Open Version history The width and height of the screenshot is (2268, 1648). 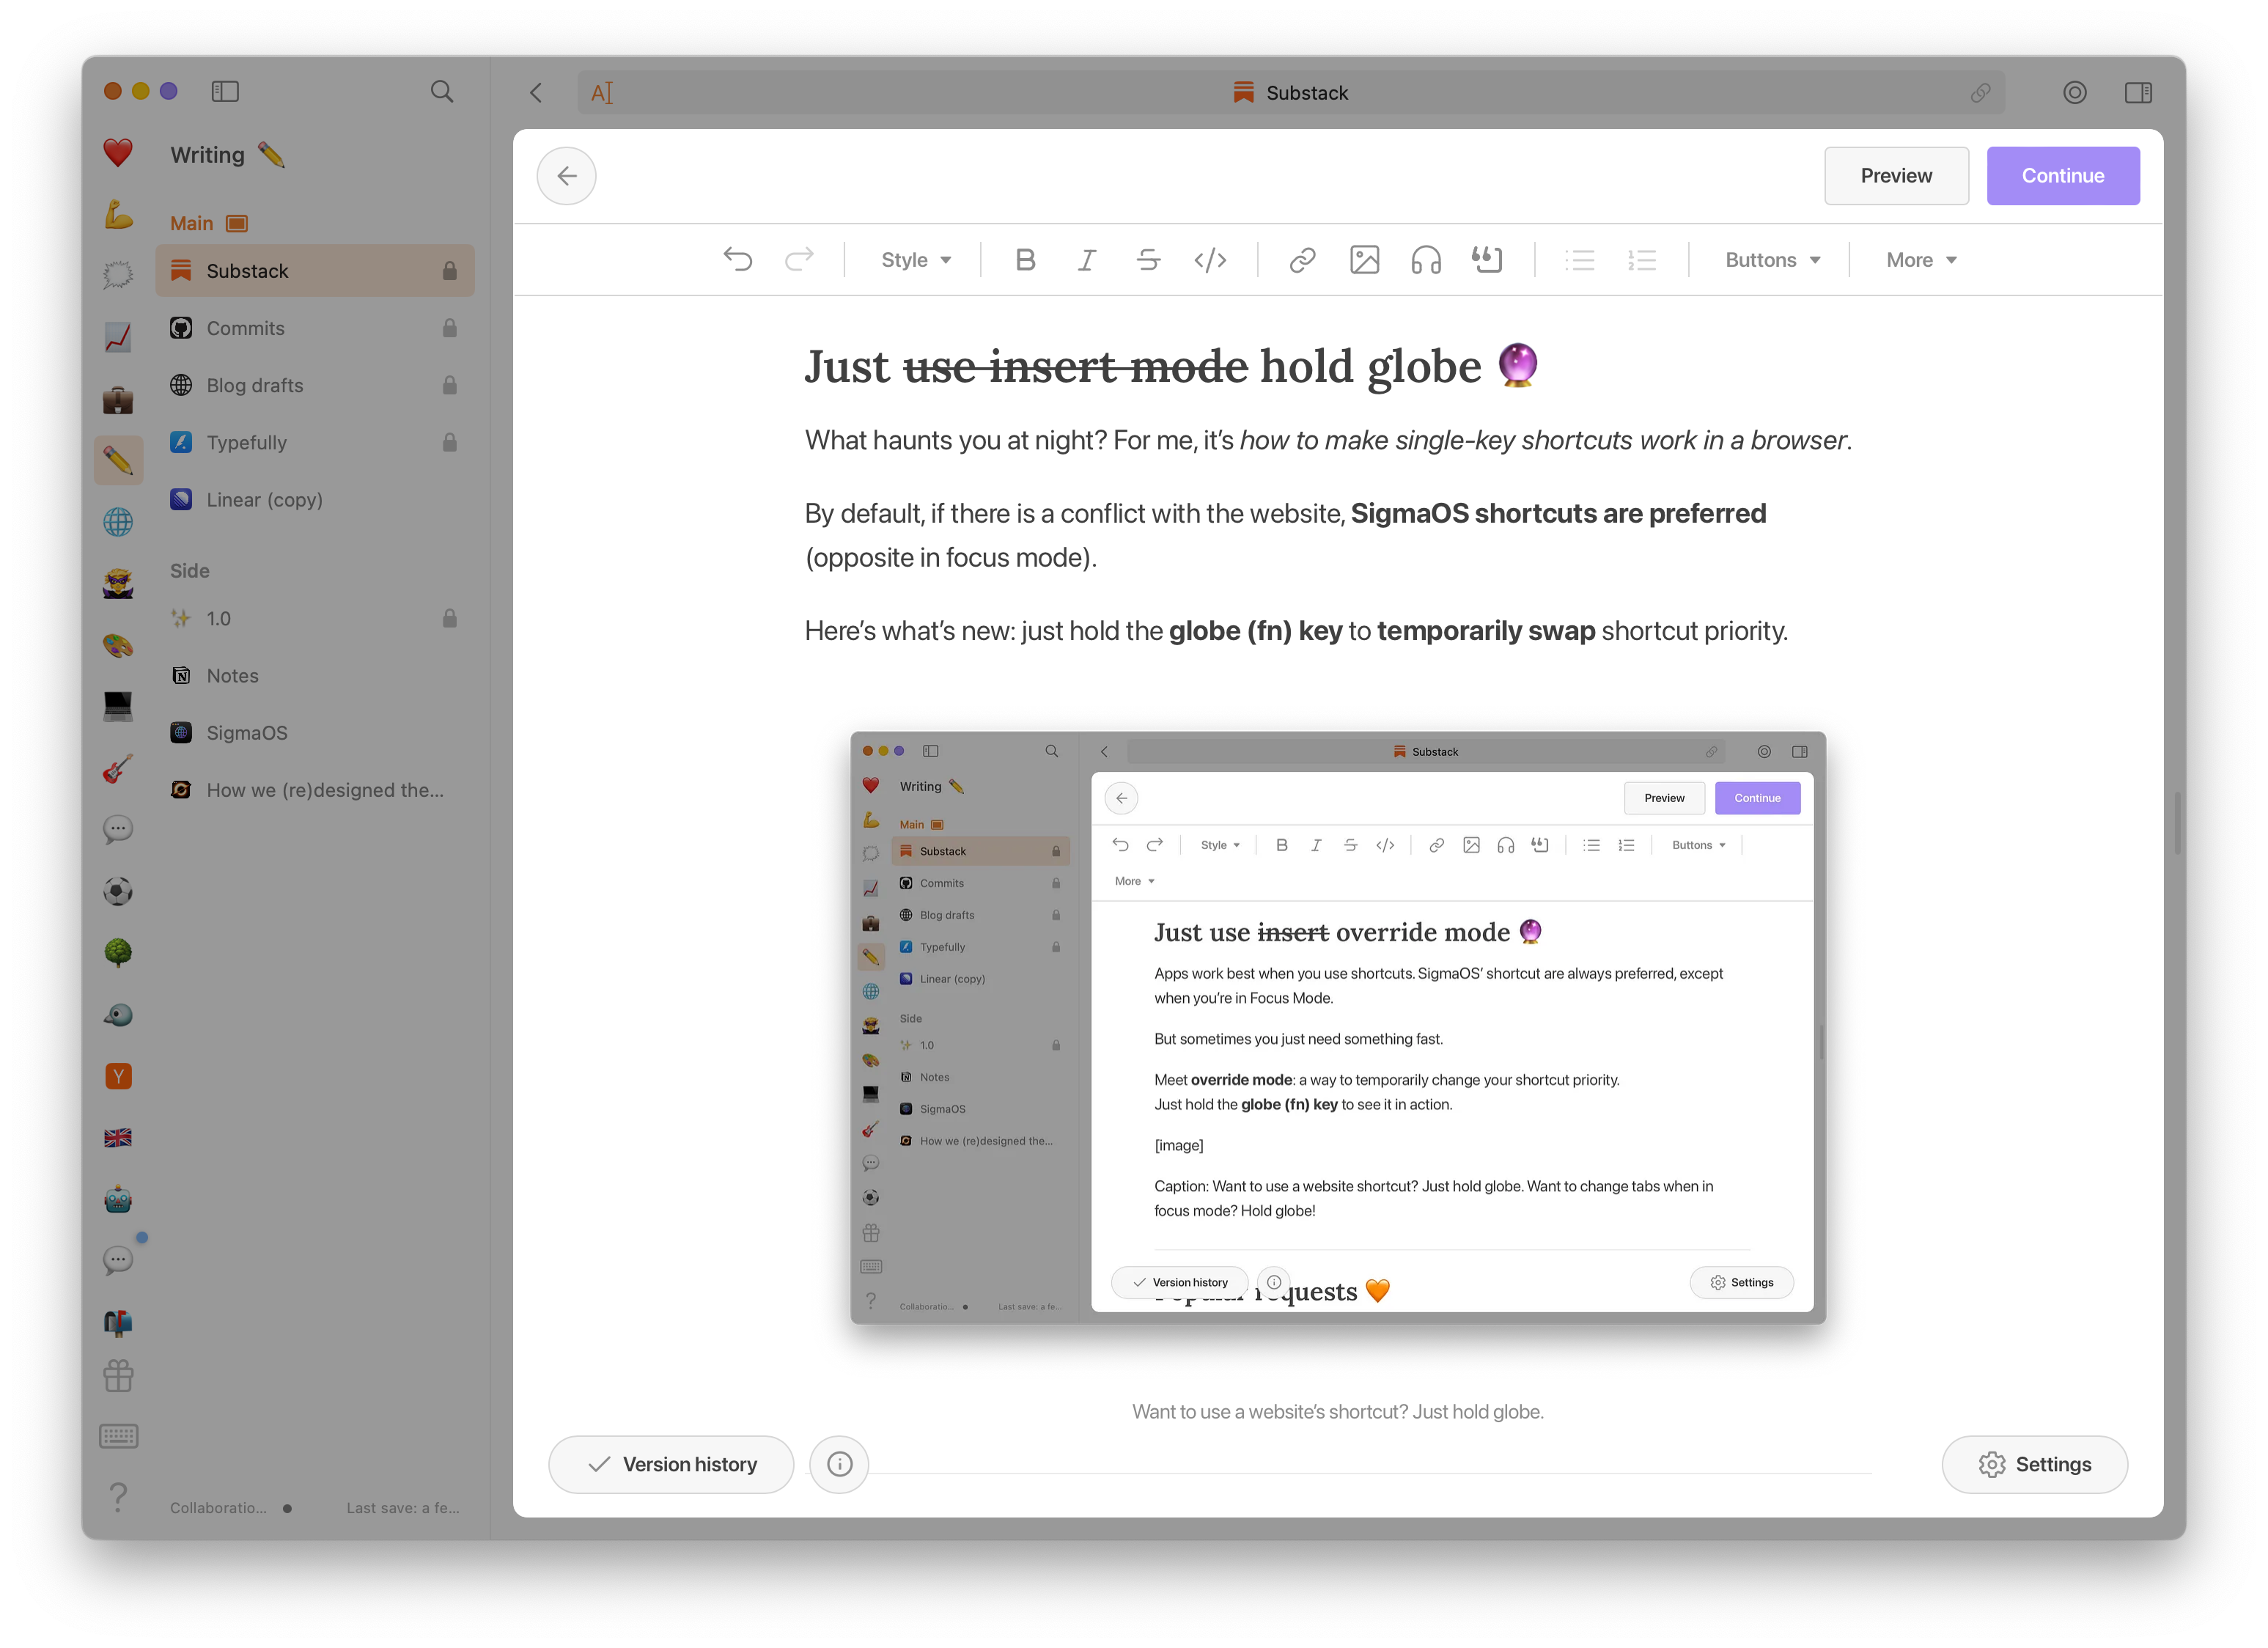coord(671,1464)
